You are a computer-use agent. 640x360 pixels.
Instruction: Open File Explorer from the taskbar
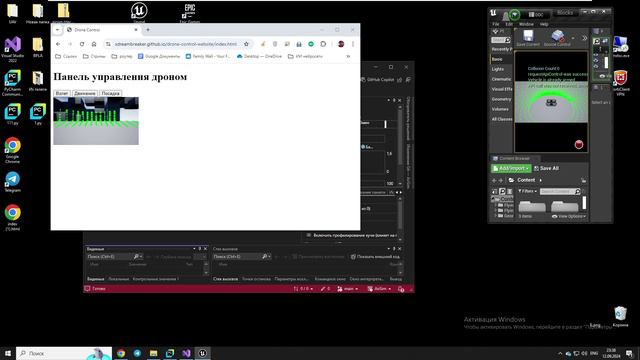153,353
